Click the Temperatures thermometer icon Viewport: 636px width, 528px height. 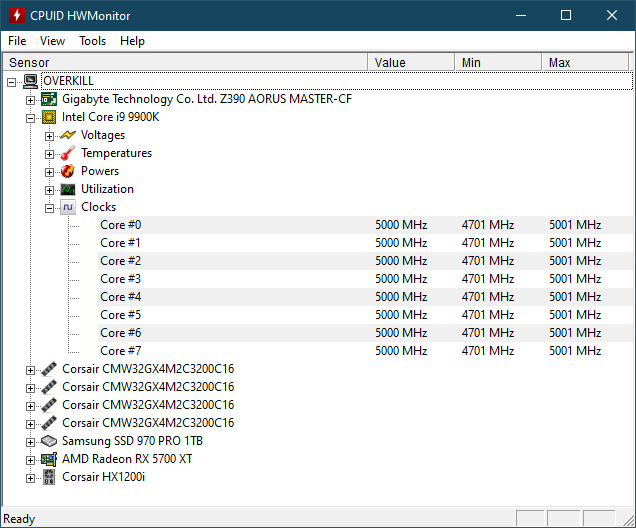tap(68, 153)
